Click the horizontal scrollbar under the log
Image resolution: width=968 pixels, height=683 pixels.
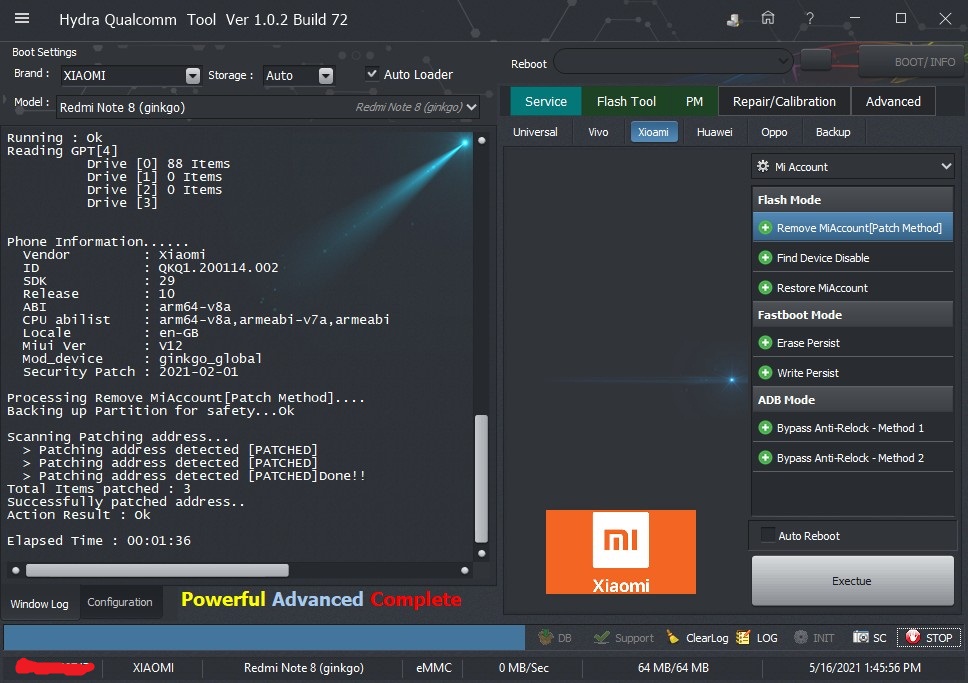tap(157, 570)
